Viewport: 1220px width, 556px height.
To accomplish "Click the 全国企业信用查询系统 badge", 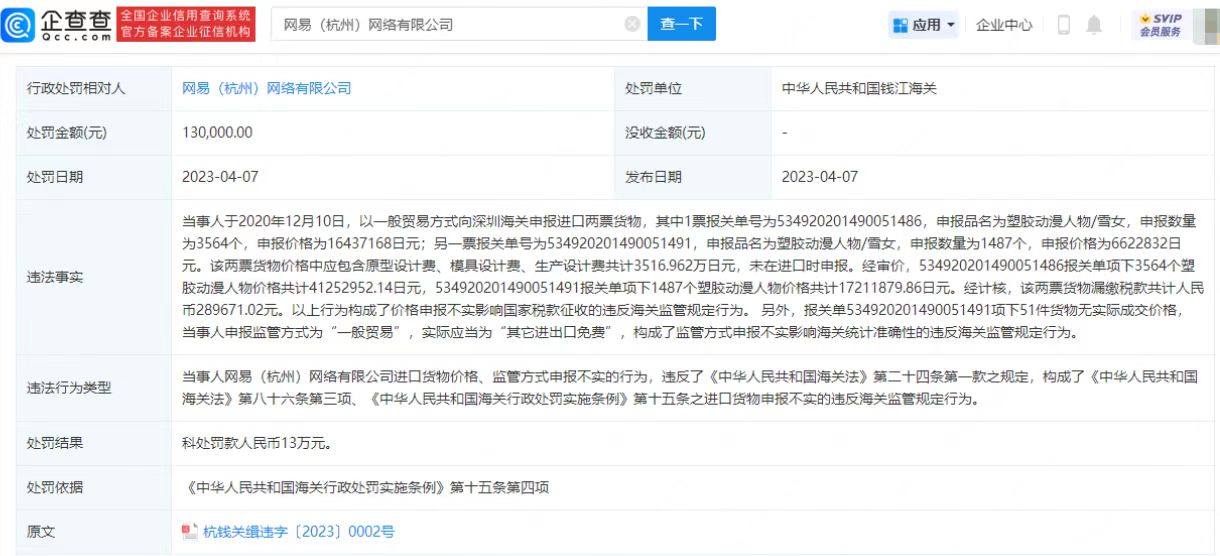I will [x=186, y=24].
